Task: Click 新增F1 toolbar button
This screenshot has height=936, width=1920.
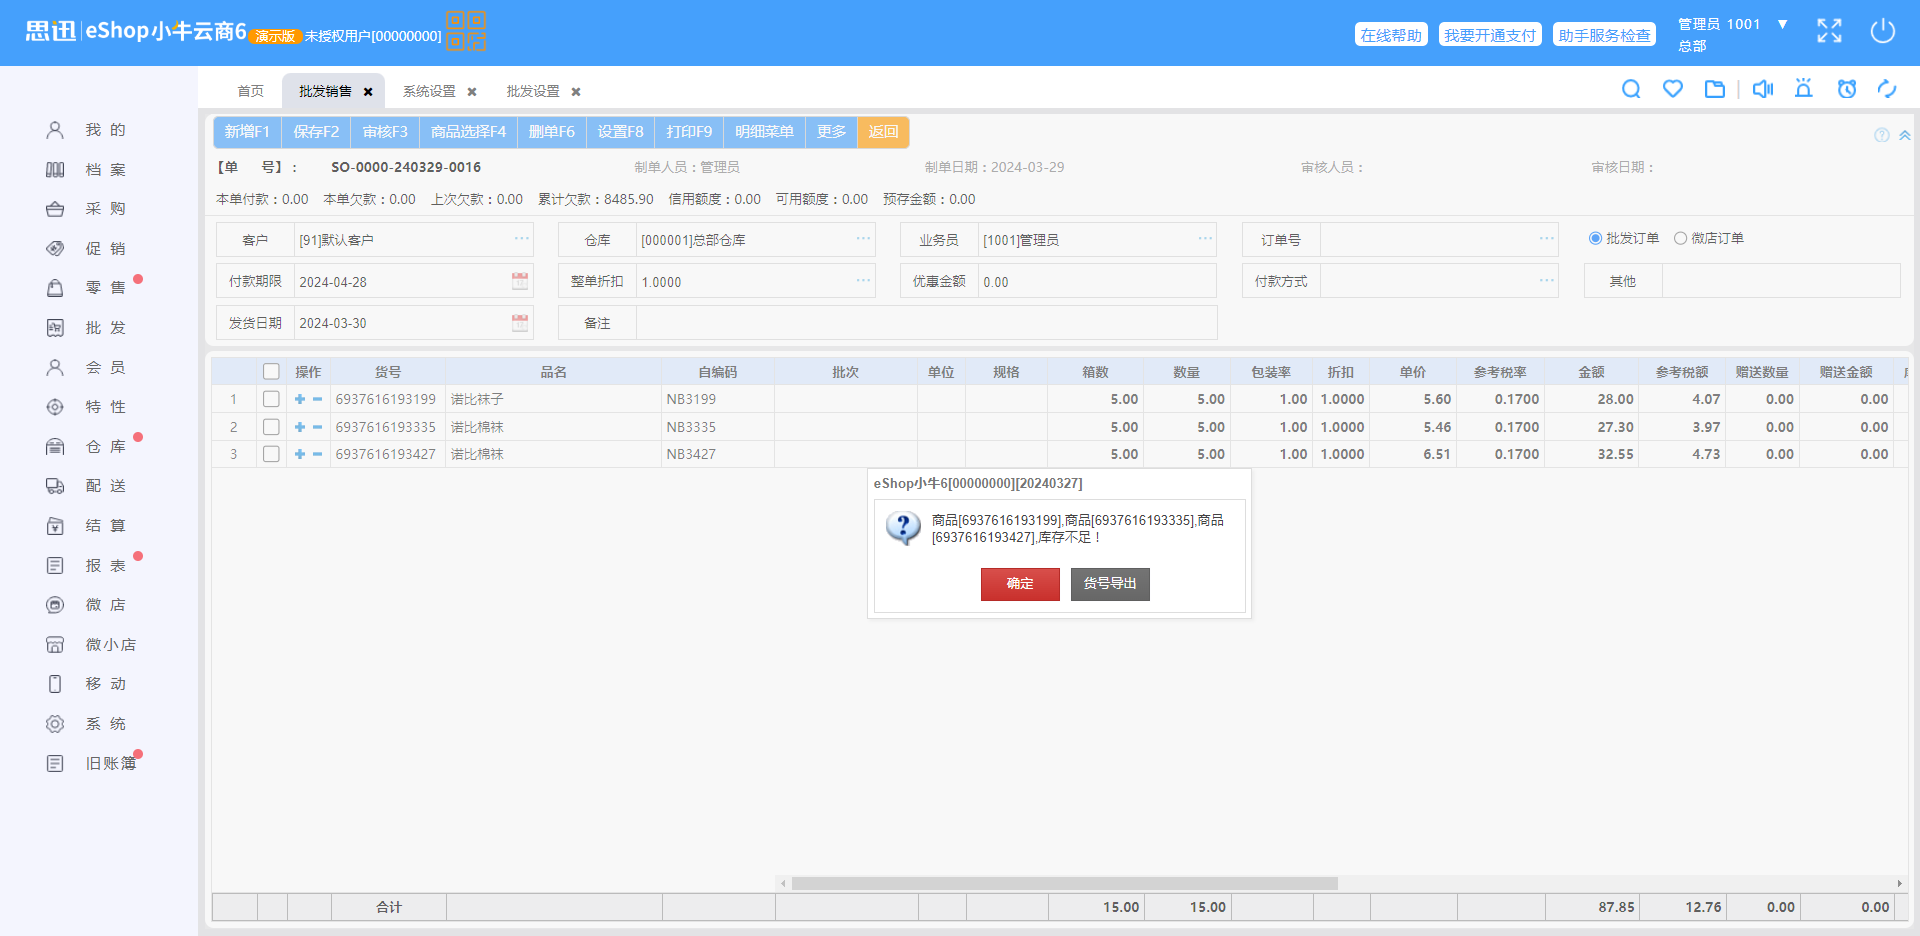Action: coord(247,132)
